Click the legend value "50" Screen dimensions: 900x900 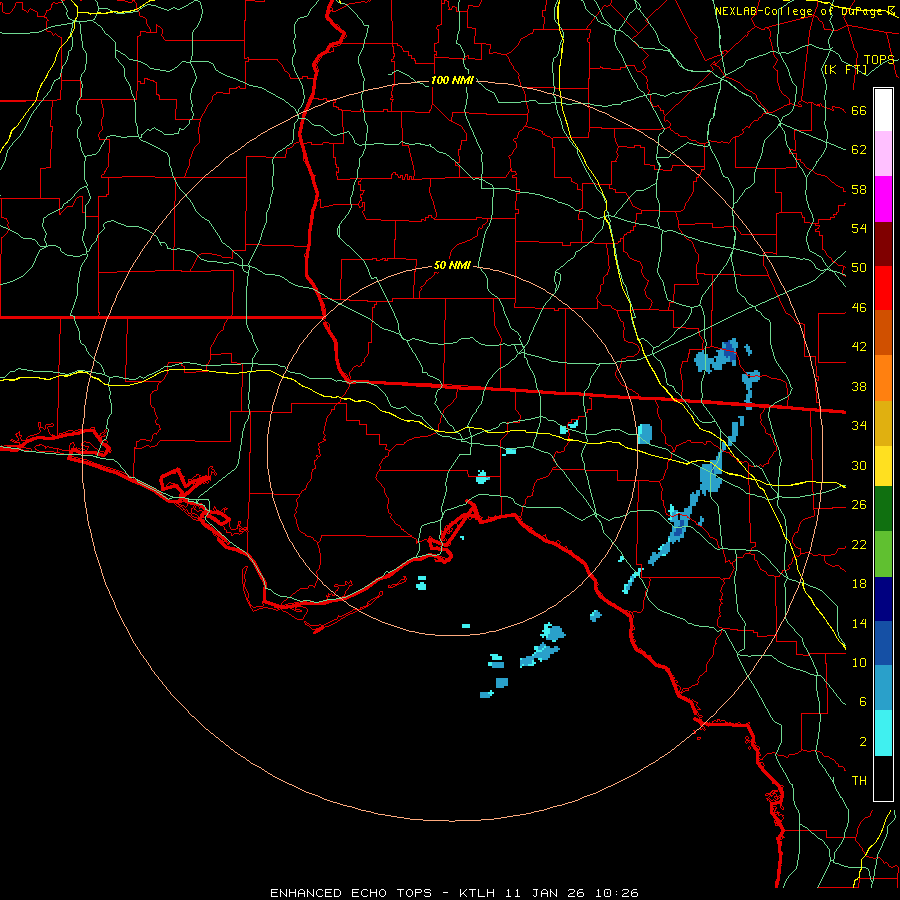(859, 268)
